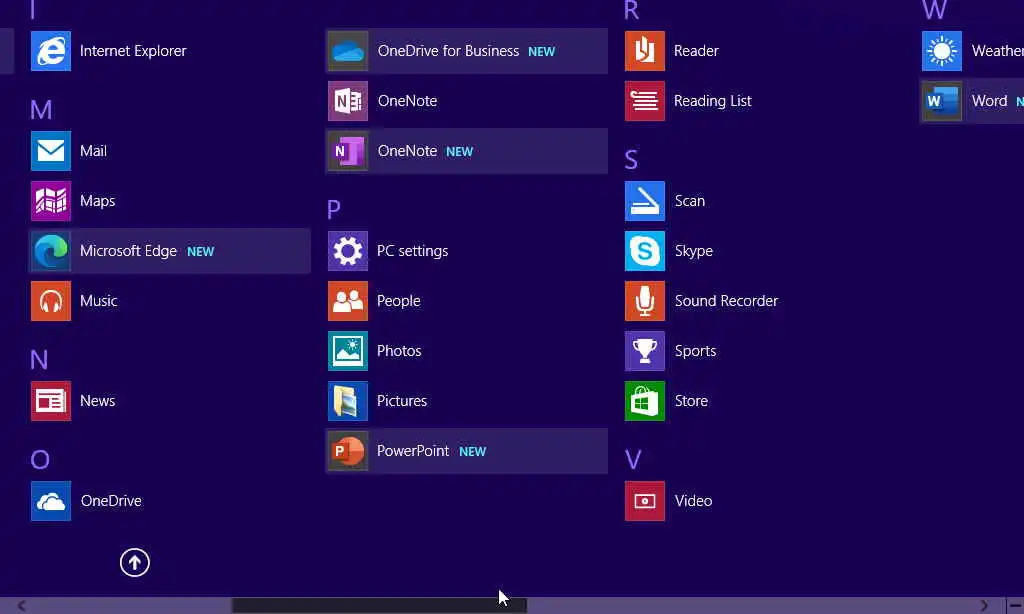Open the PC settings gear icon
1024x614 pixels.
348,251
